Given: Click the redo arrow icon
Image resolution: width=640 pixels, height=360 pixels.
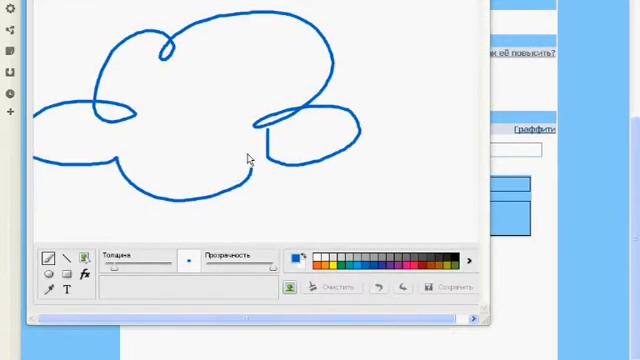Looking at the screenshot, I should pyautogui.click(x=403, y=287).
